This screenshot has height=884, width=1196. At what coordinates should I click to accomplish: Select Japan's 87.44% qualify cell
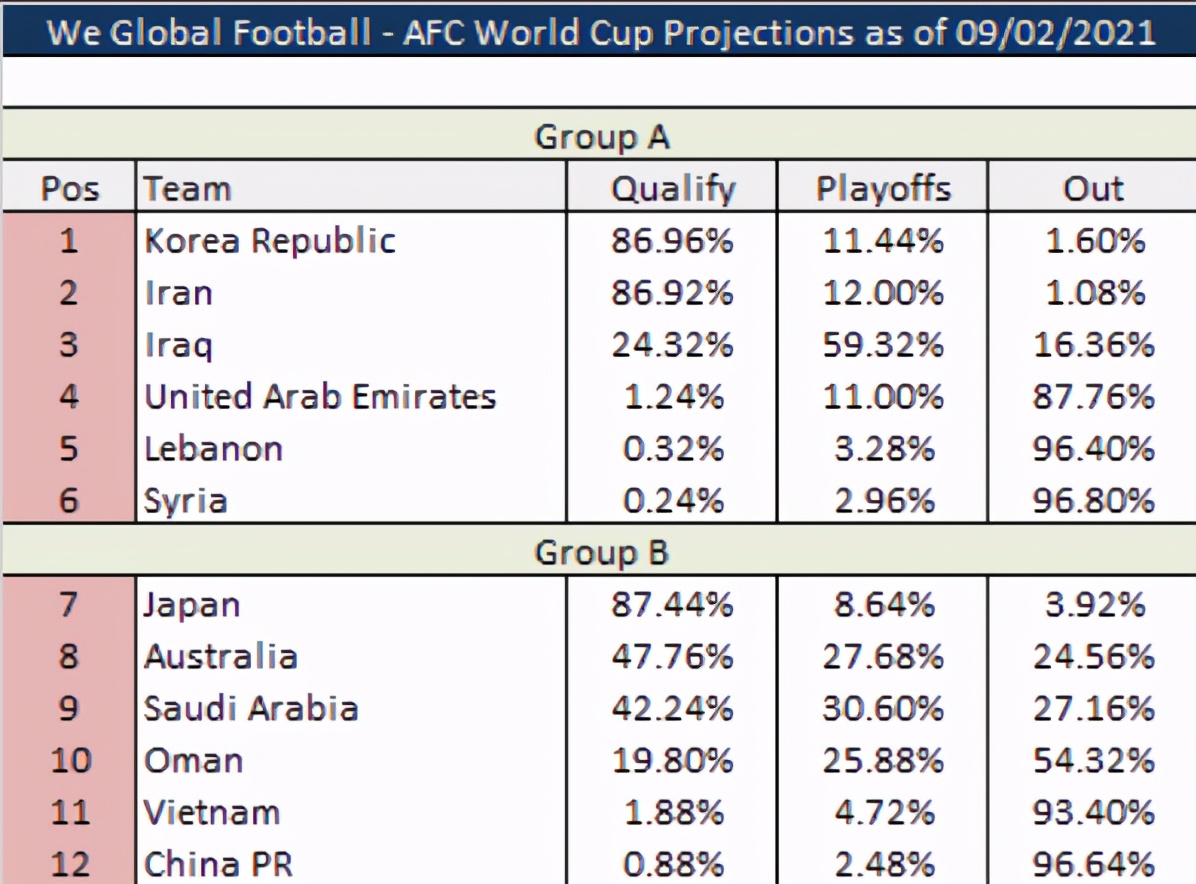click(672, 605)
